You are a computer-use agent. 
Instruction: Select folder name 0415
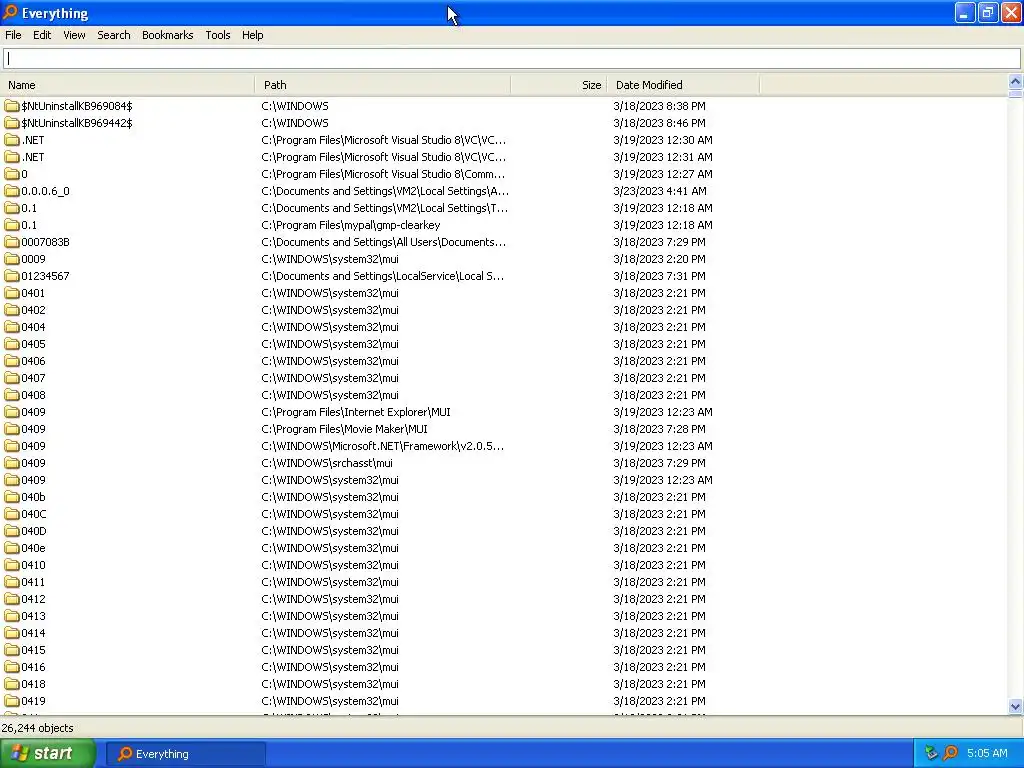pos(33,650)
